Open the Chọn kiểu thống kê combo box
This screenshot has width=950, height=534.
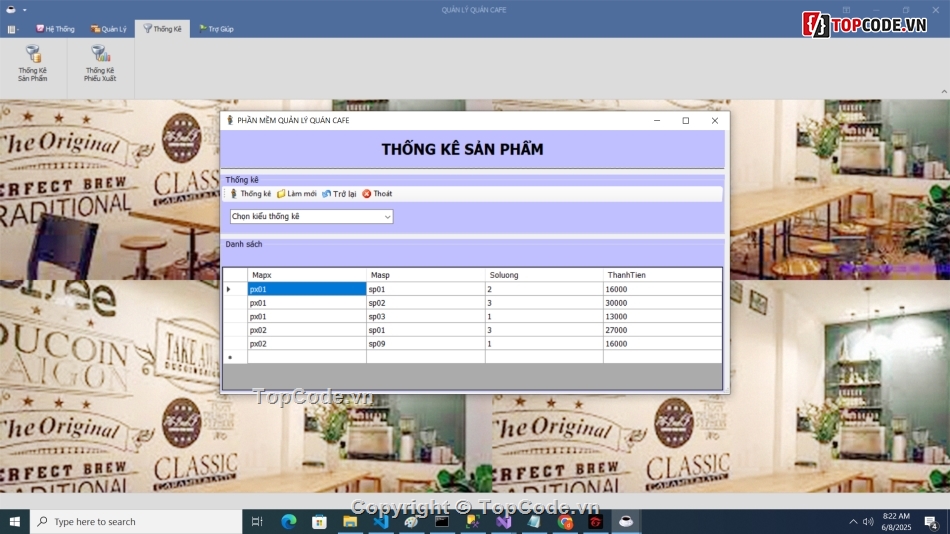[311, 216]
